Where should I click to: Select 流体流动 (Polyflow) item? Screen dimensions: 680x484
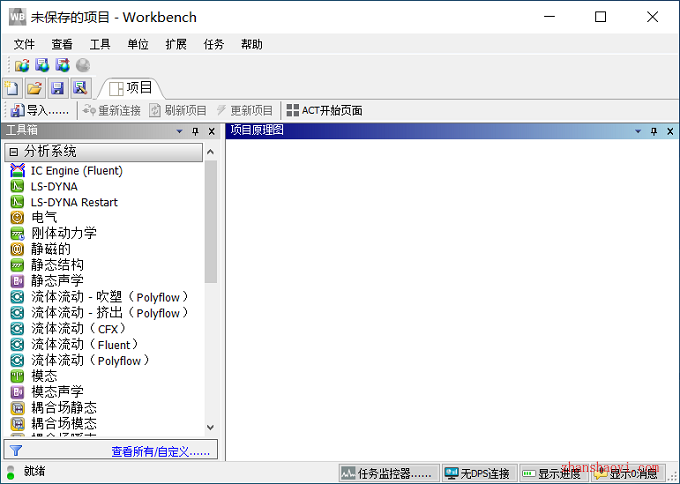[80, 360]
